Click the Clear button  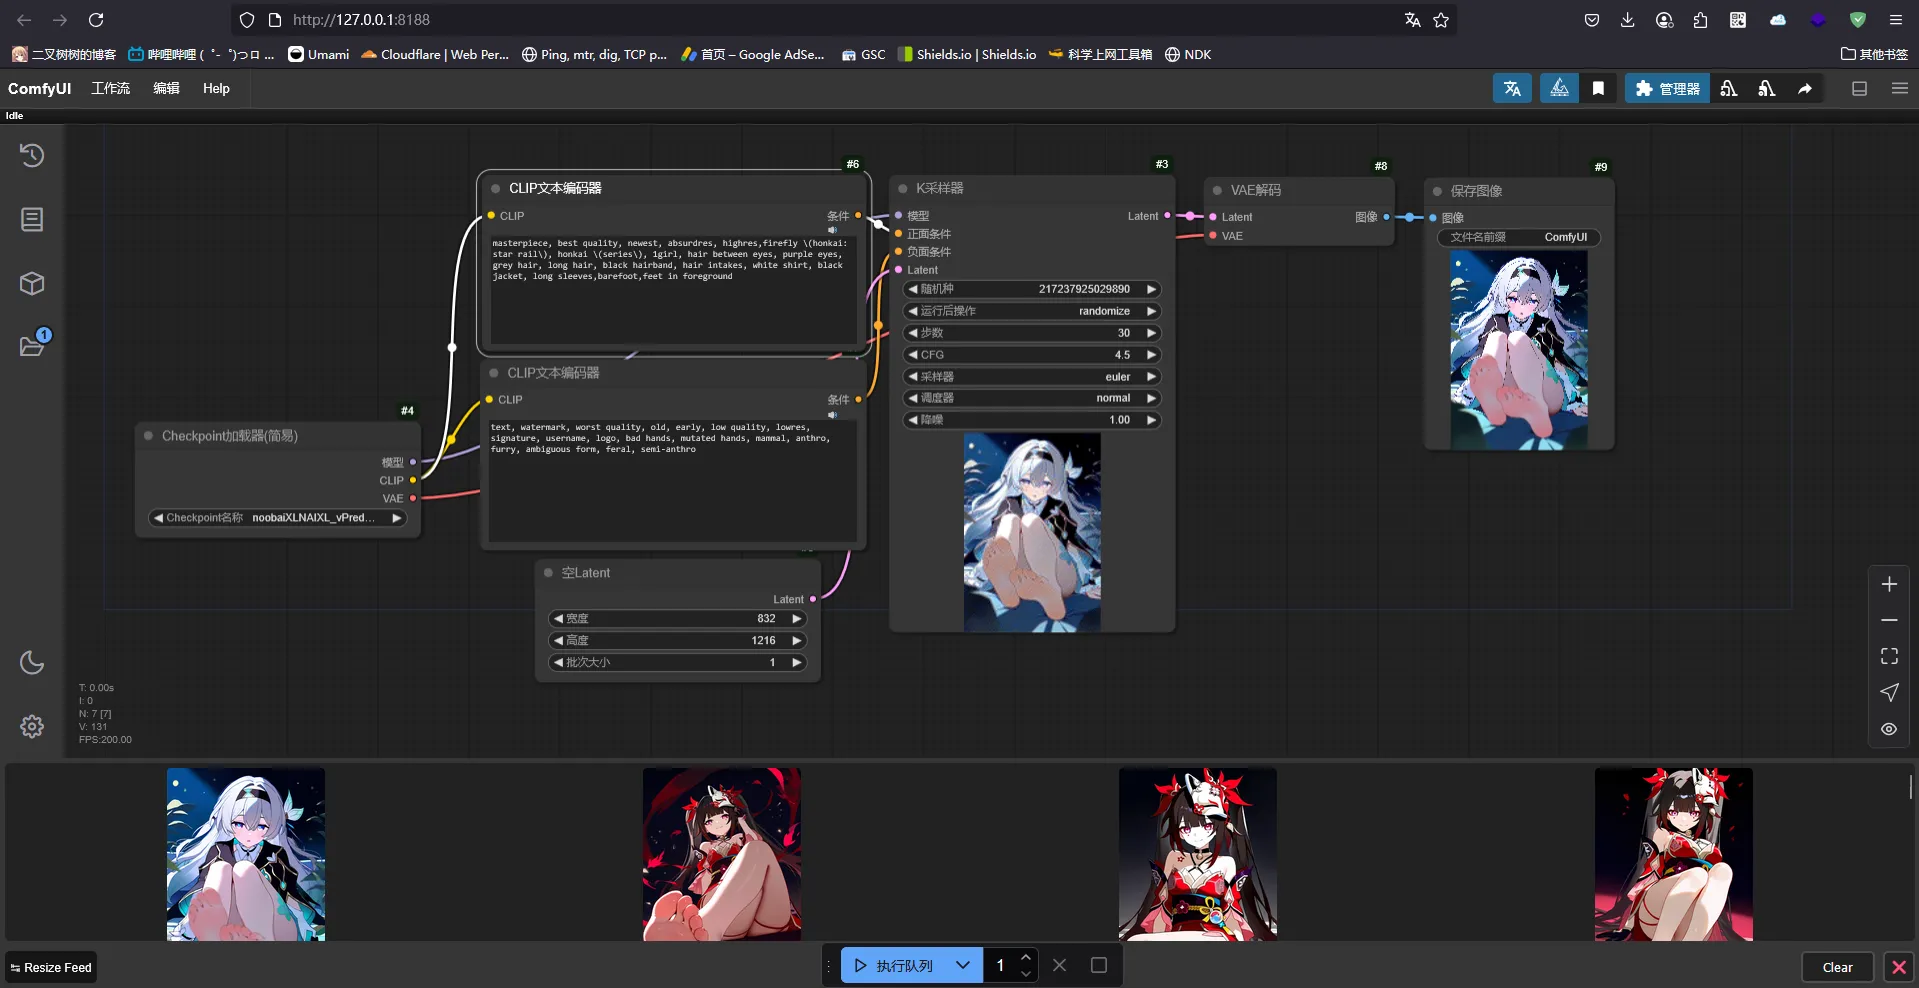click(1837, 967)
